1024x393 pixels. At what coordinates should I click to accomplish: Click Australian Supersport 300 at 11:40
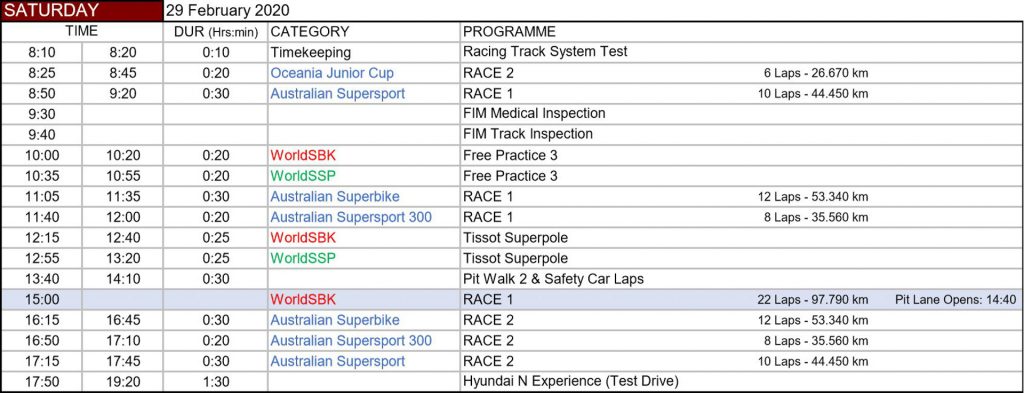(351, 217)
